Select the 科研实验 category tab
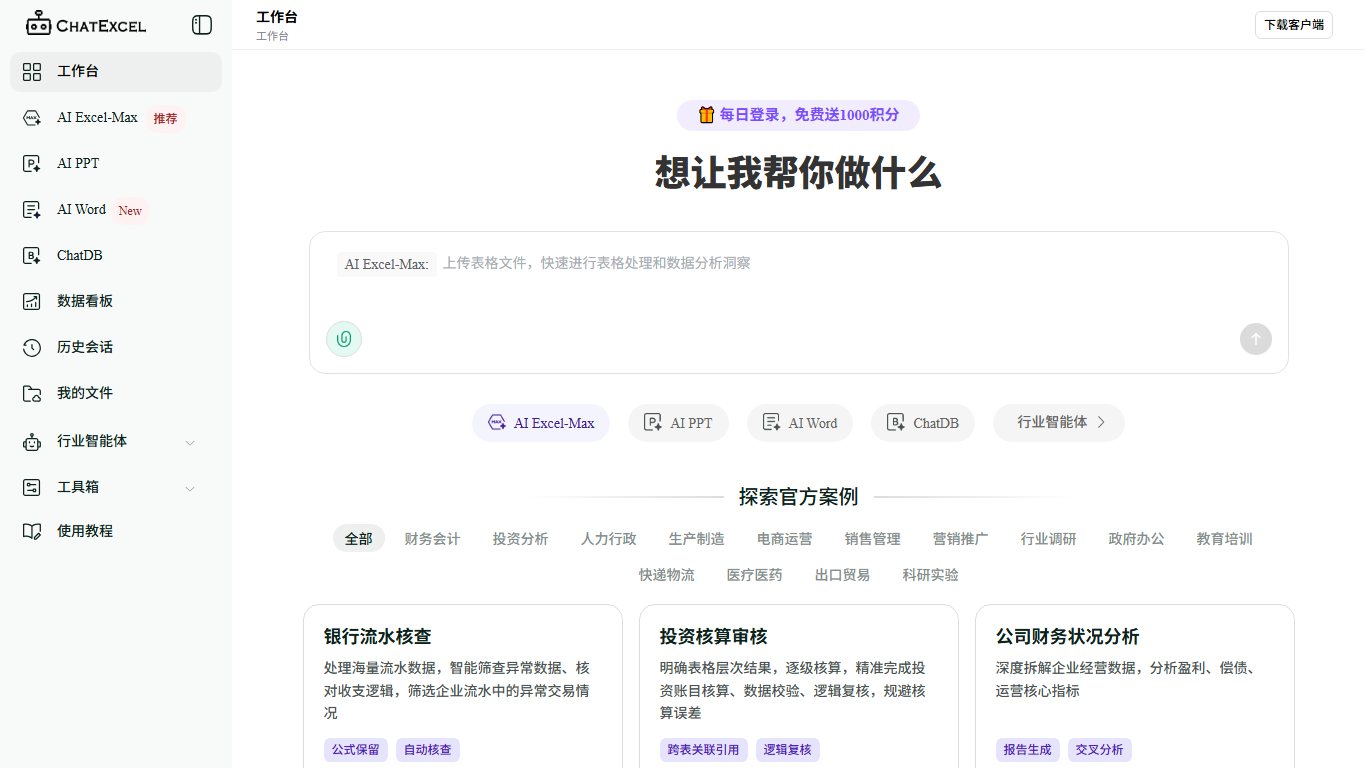The image size is (1365, 768). point(931,575)
